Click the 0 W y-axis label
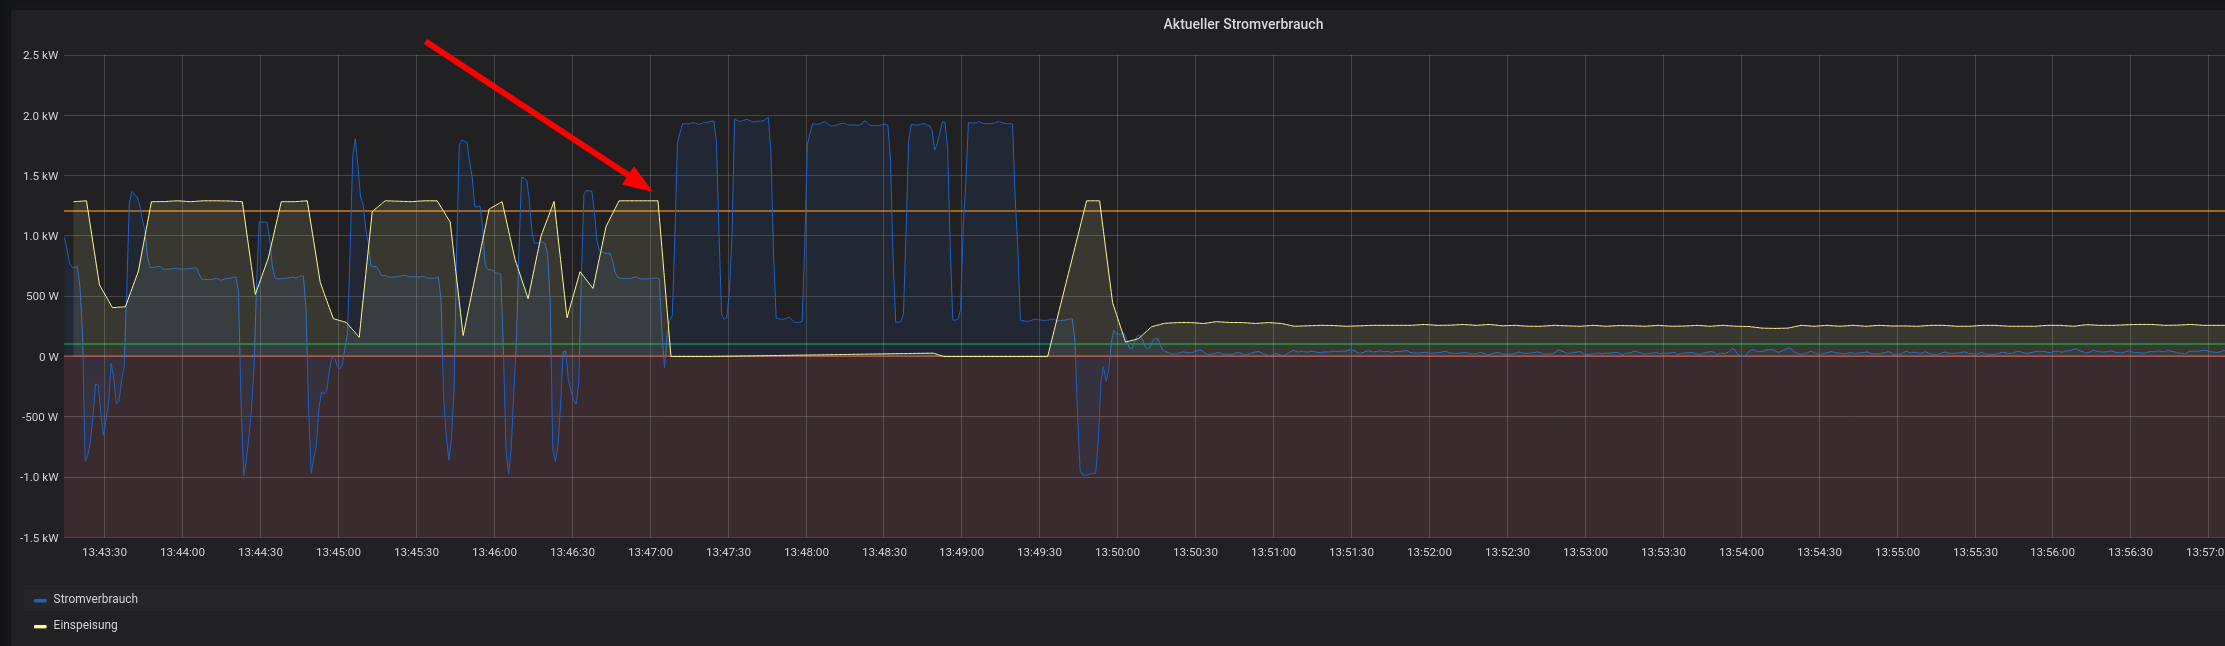The width and height of the screenshot is (2225, 646). (x=49, y=357)
